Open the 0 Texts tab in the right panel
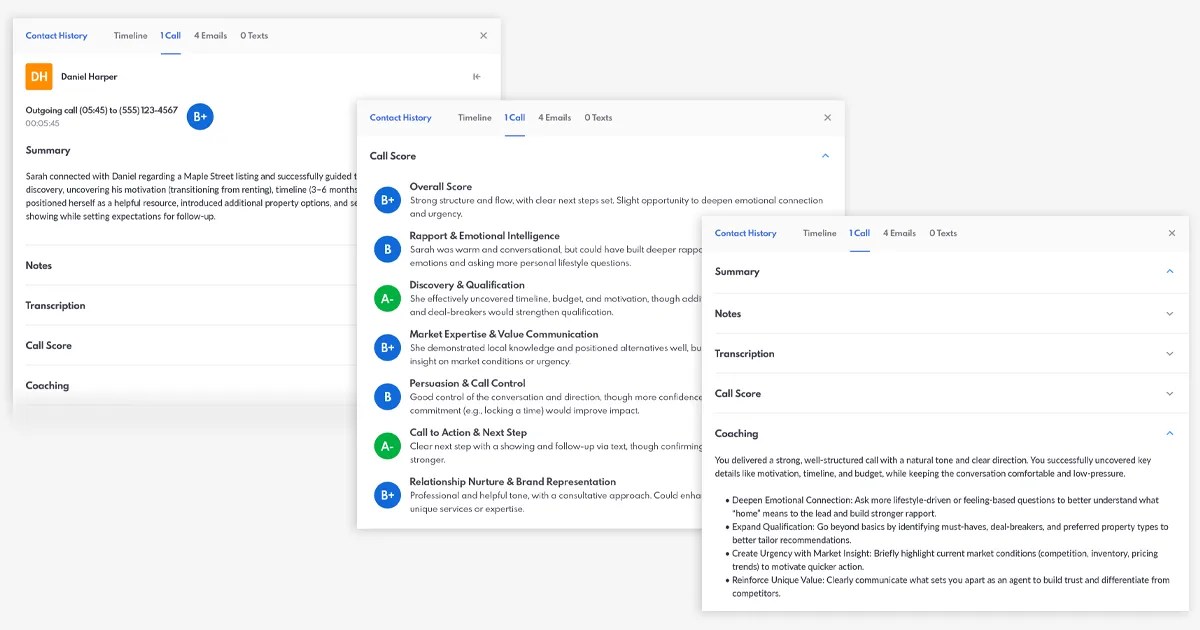The image size is (1200, 630). coord(943,233)
